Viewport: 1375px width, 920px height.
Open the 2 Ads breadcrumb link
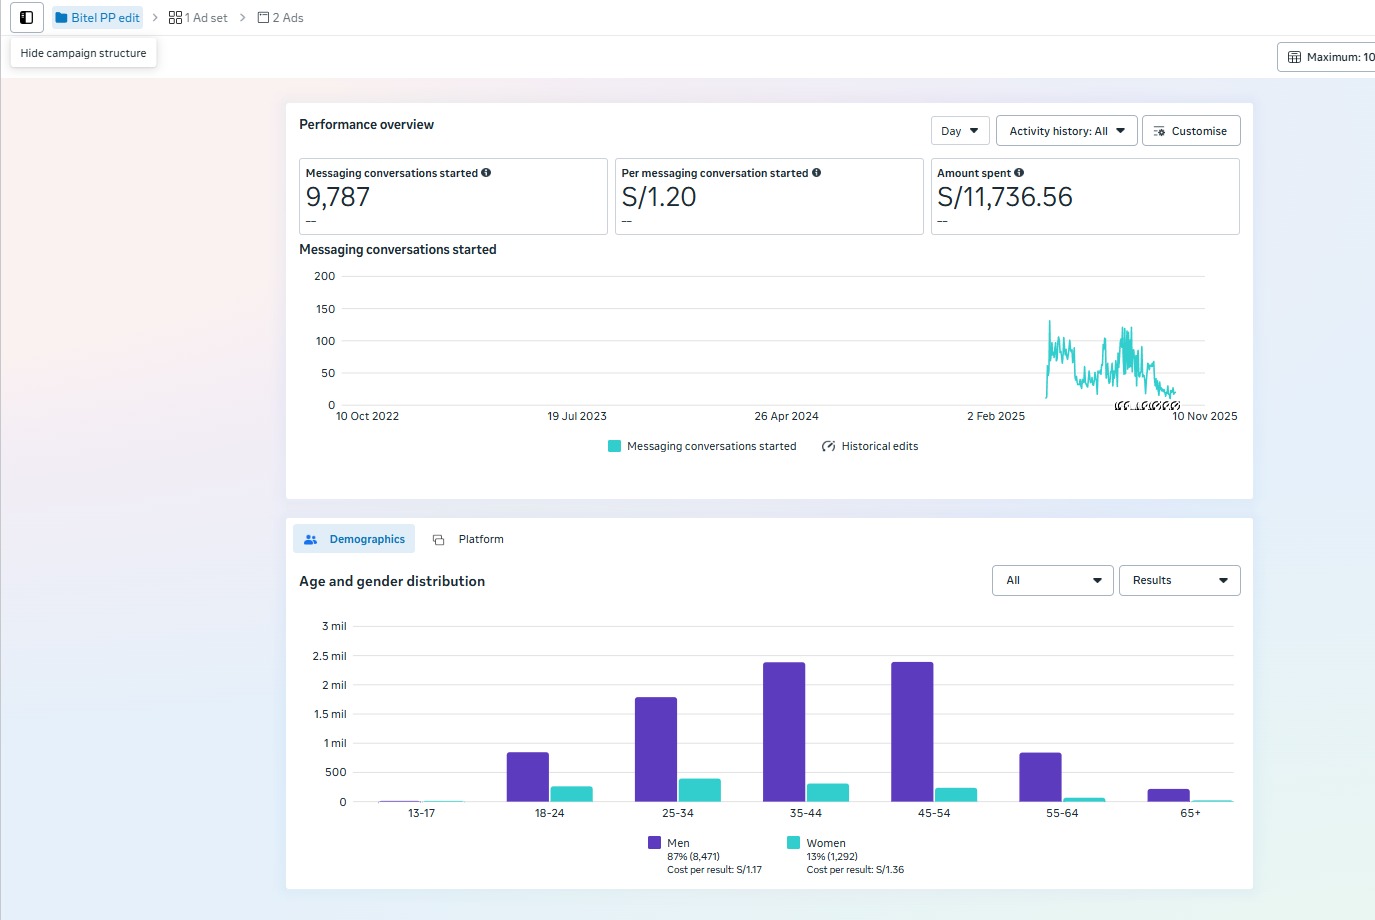(281, 18)
